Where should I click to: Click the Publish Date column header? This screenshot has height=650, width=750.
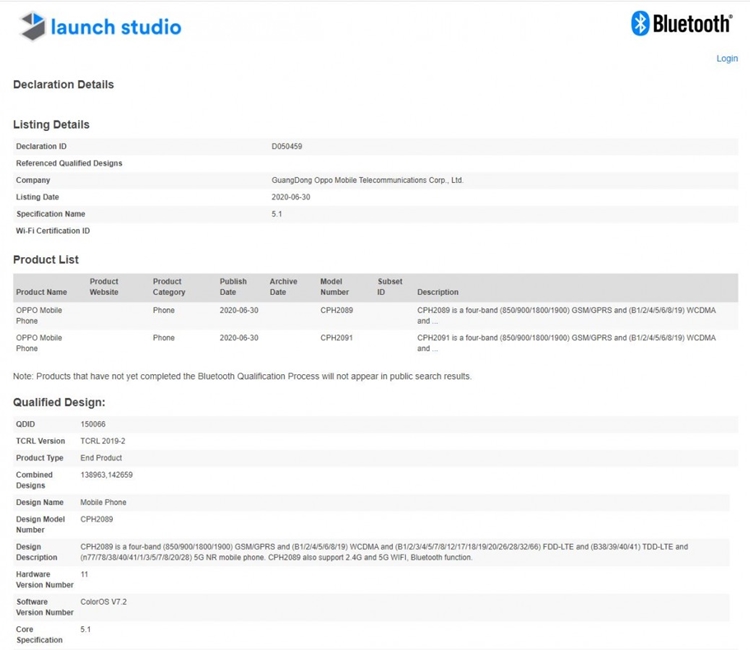tap(233, 286)
